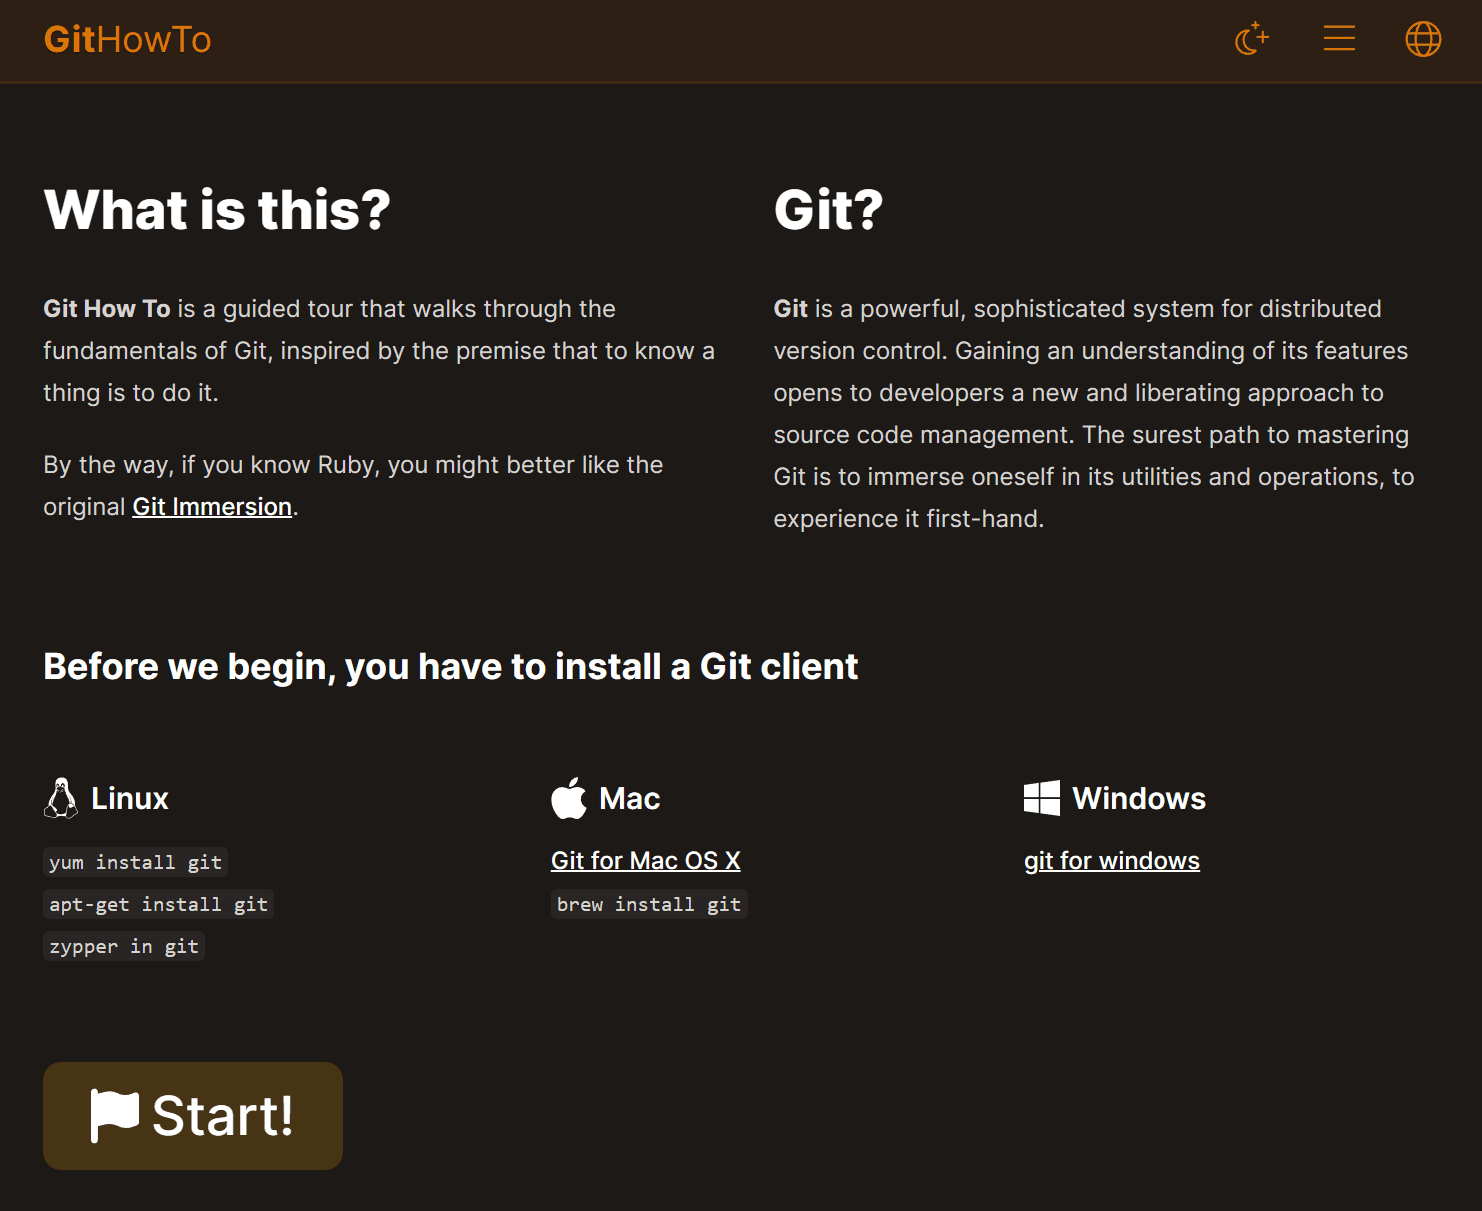Click the Linux penguin icon
The image size is (1482, 1211).
tap(62, 797)
